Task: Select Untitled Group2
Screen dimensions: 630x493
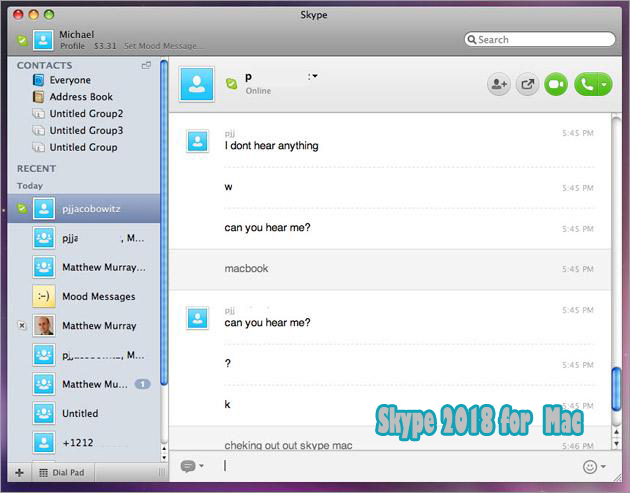Action: pyautogui.click(x=86, y=114)
